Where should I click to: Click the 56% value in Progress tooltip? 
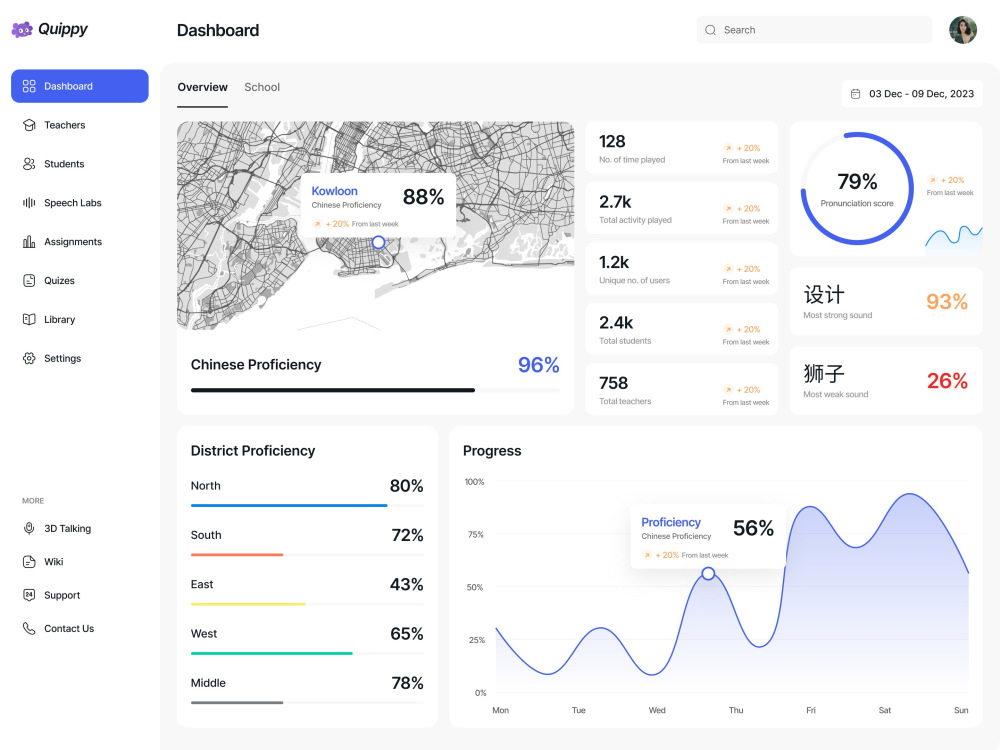pyautogui.click(x=753, y=528)
